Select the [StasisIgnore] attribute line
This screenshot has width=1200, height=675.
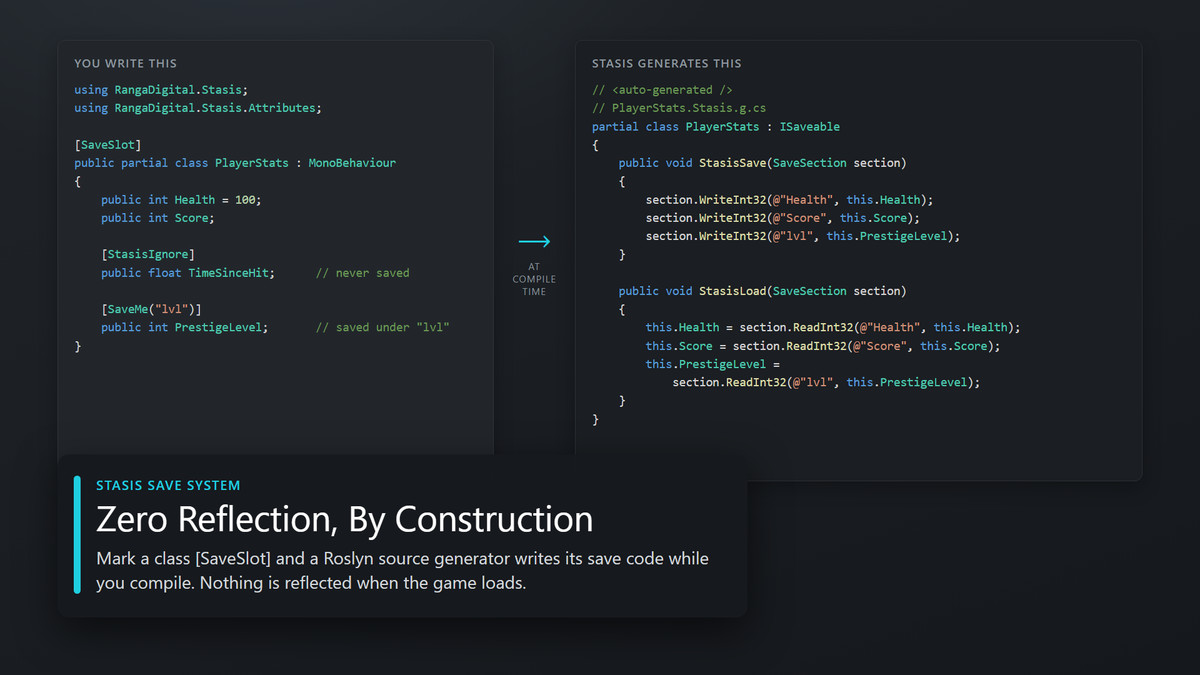point(148,254)
